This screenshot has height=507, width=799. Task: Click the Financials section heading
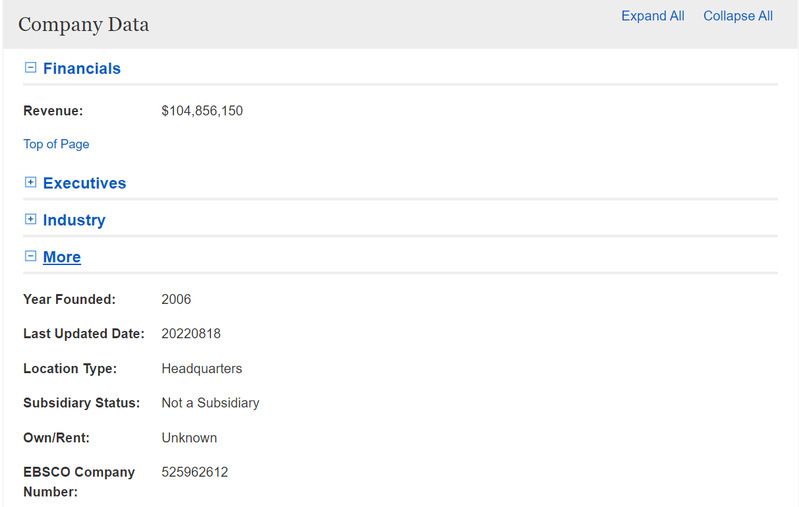[x=82, y=68]
